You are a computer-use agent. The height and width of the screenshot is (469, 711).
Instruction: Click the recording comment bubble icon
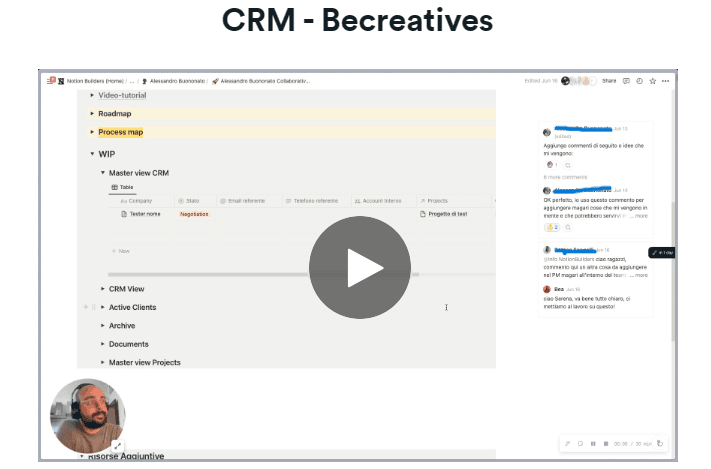(x=580, y=444)
